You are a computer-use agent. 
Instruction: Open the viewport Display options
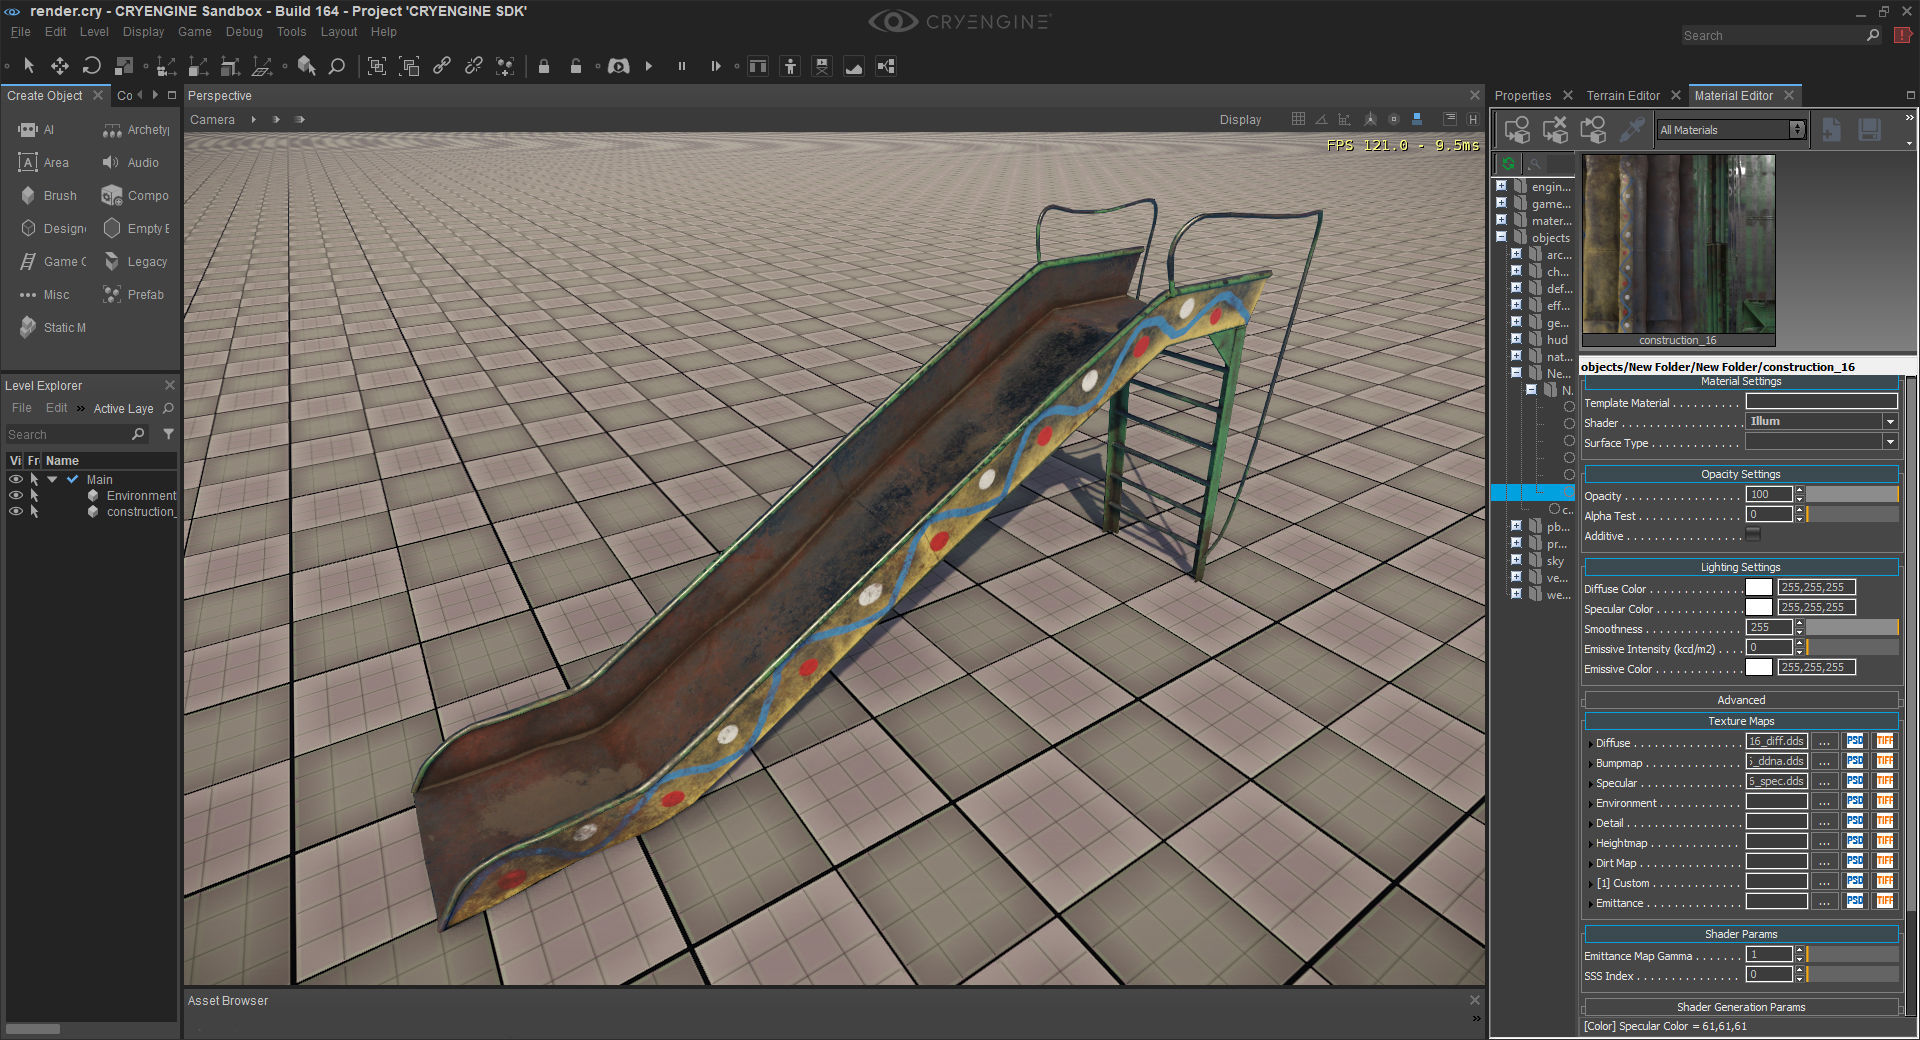coord(1240,120)
